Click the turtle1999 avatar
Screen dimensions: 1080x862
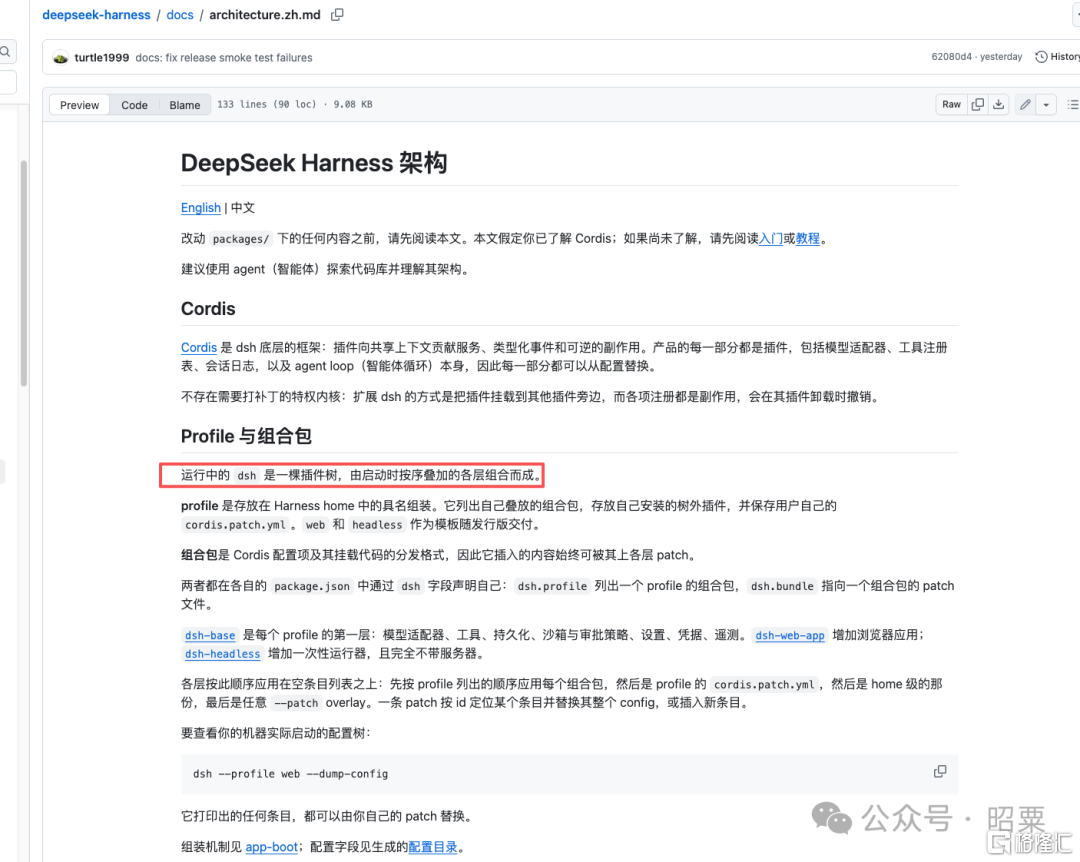(x=61, y=57)
